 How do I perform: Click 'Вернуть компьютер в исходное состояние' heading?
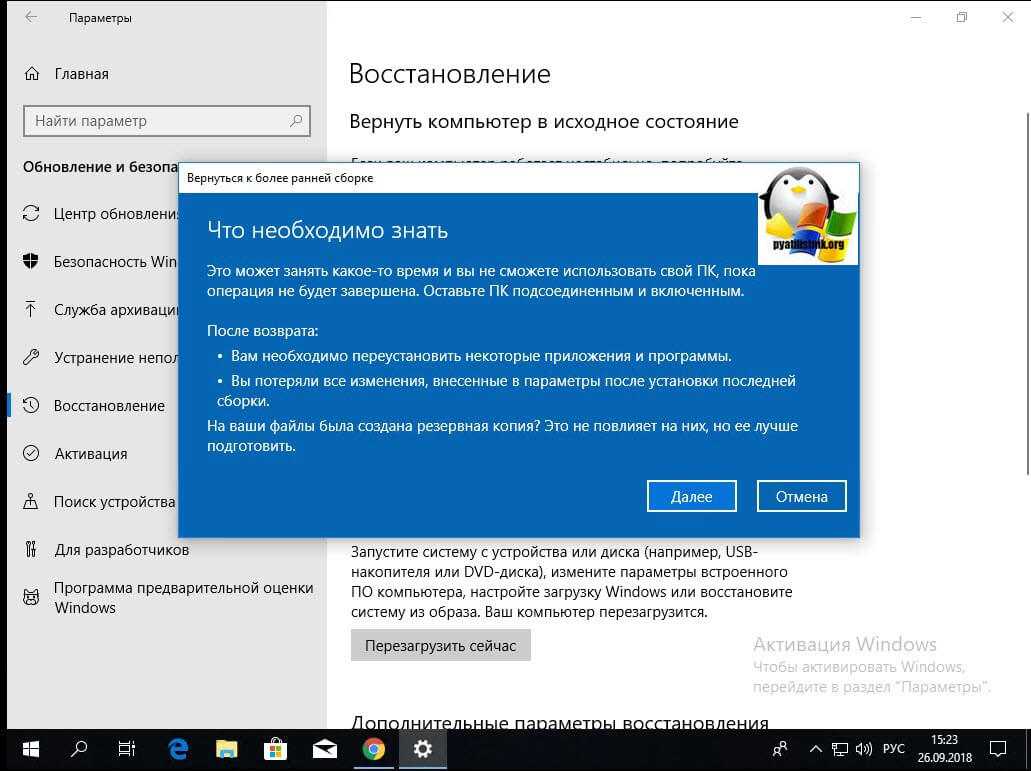[x=544, y=122]
